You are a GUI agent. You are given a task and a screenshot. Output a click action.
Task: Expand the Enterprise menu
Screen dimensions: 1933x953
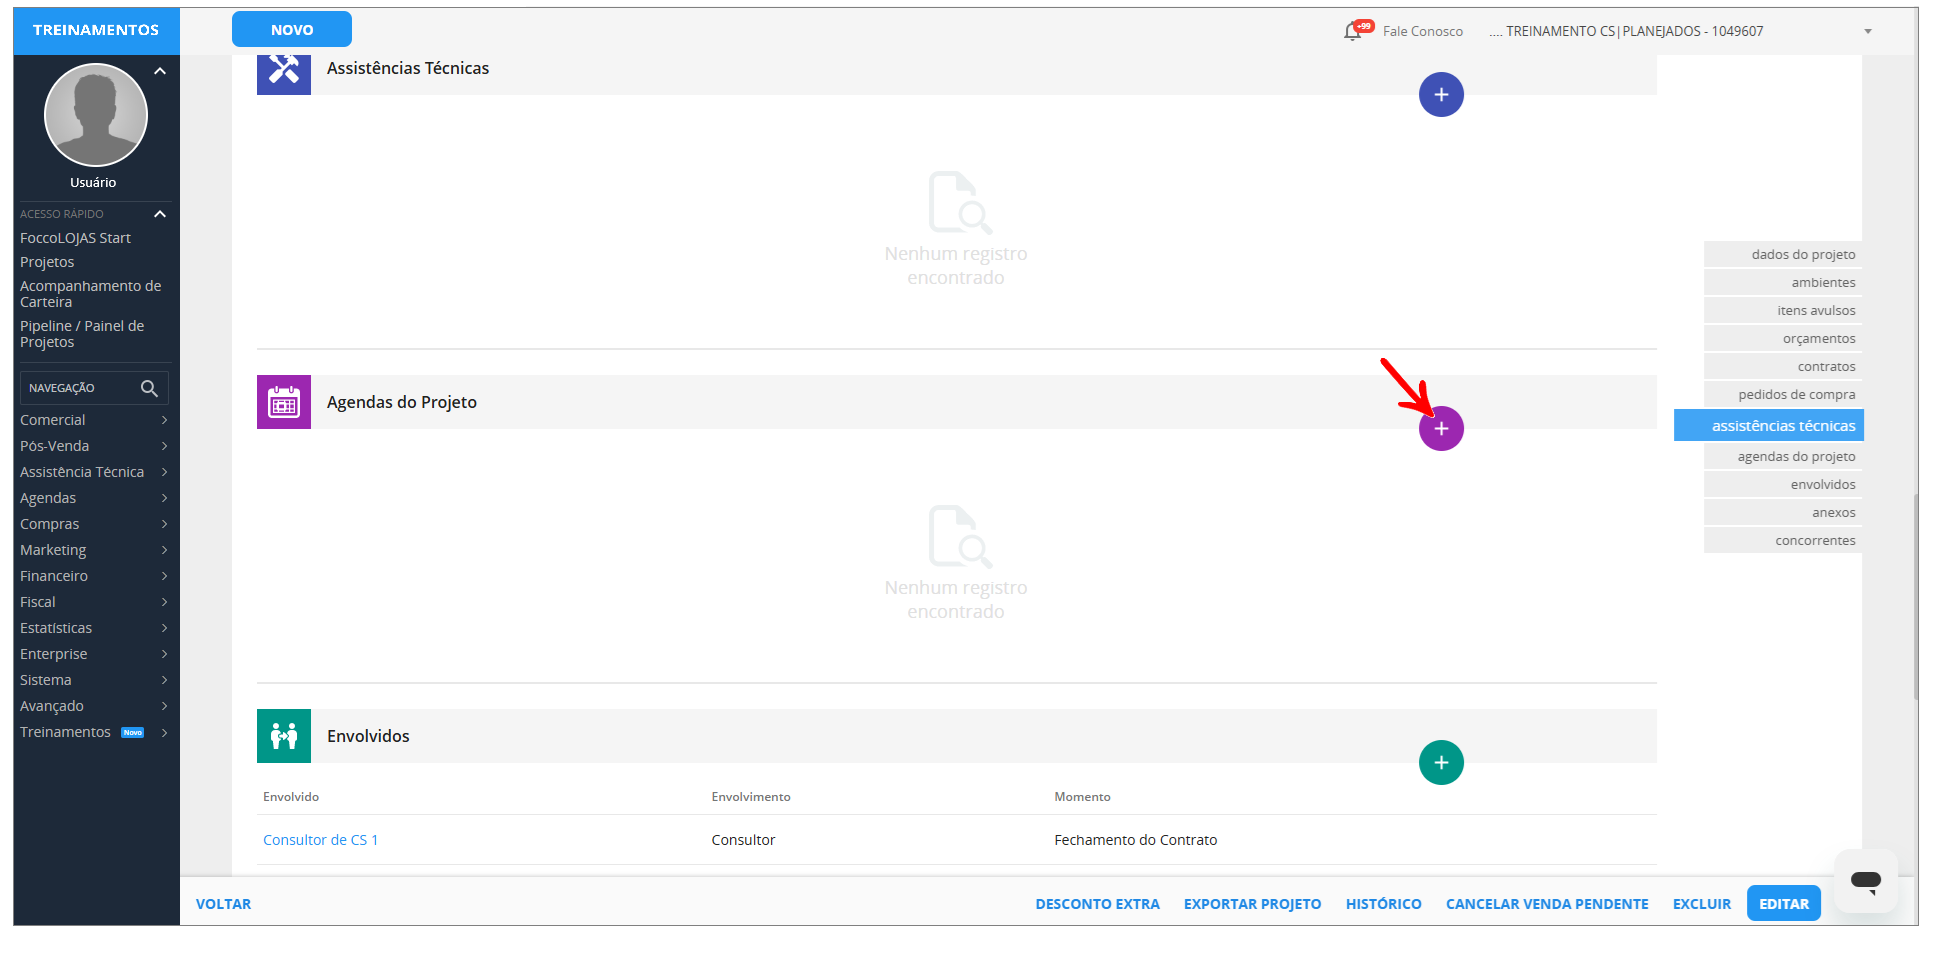(x=94, y=654)
